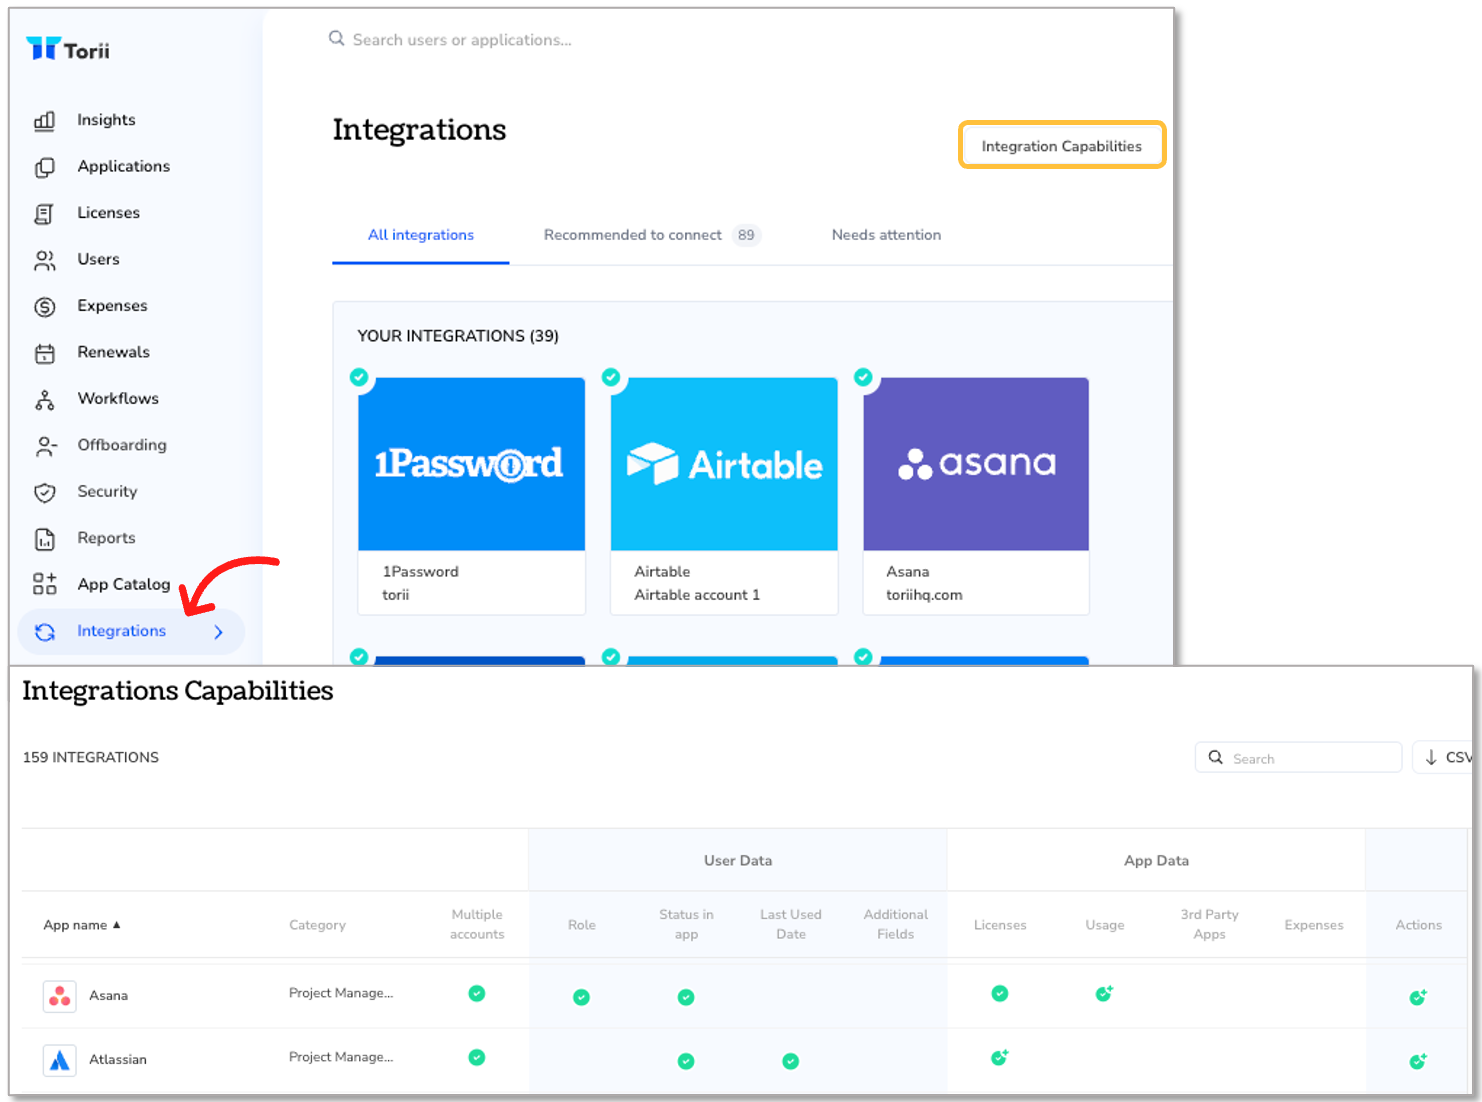Viewport: 1482px width, 1102px height.
Task: Download the integrations CSV
Action: [1446, 757]
